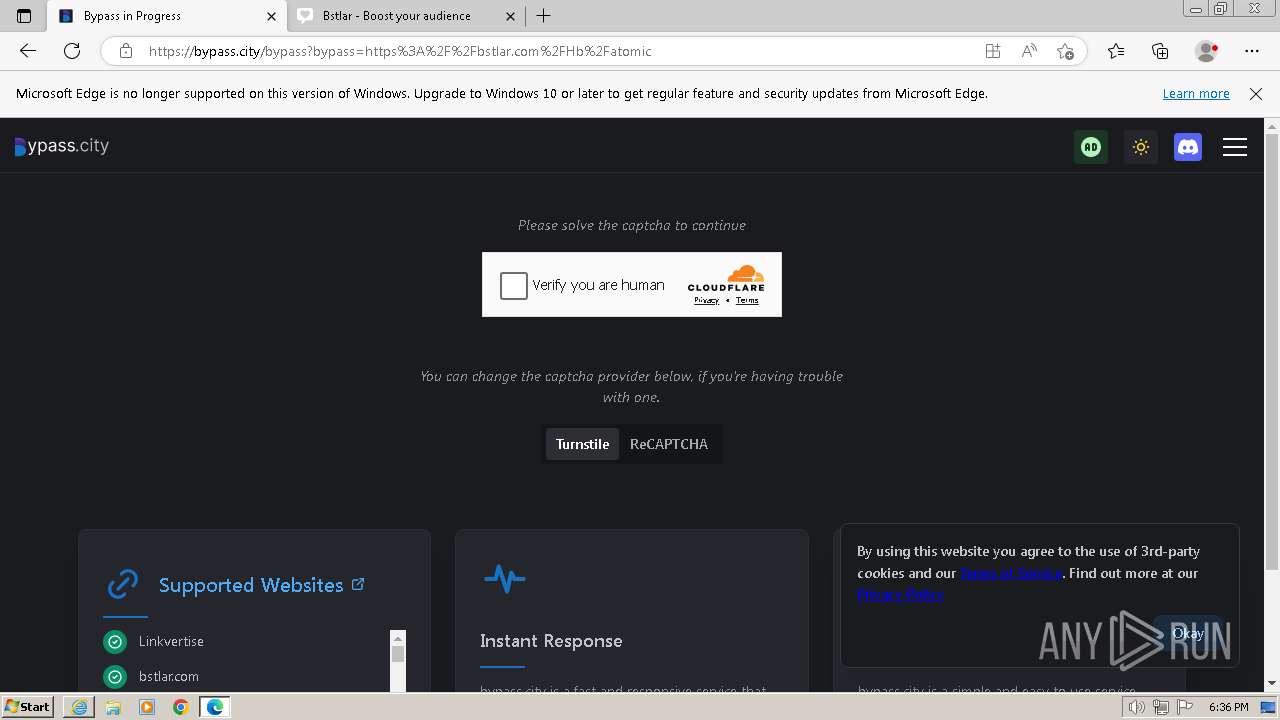The height and width of the screenshot is (720, 1280).
Task: Open Edge Settings and more menu
Action: [1252, 51]
